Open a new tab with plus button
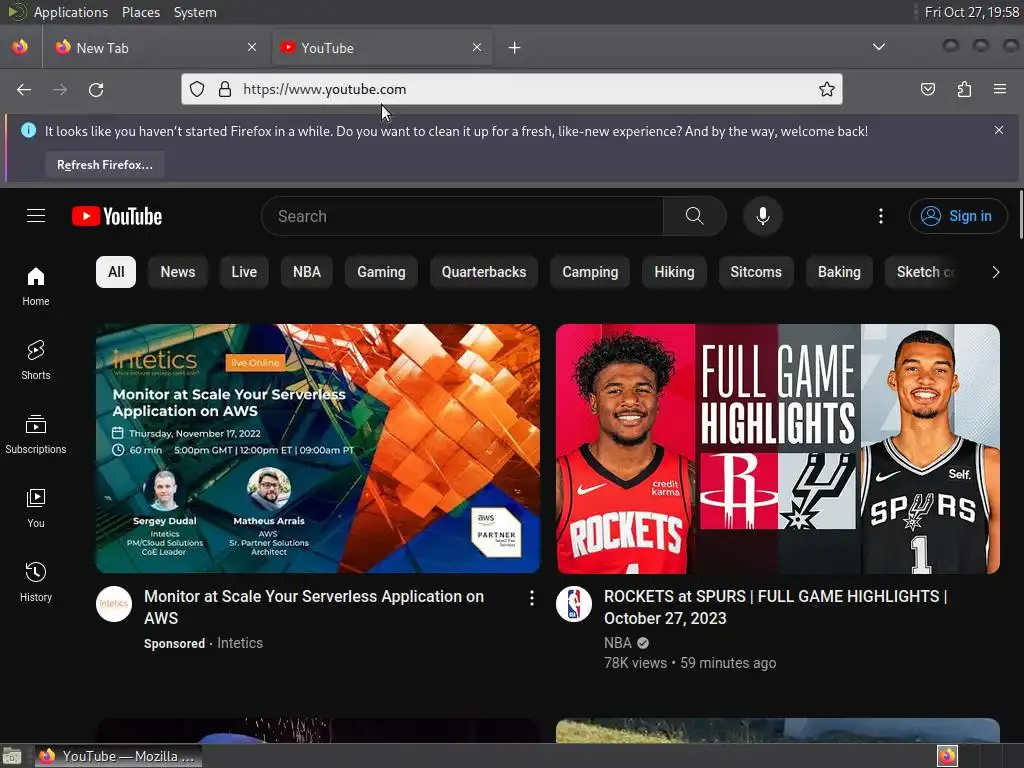Screen dimensions: 1024x768 515,48
